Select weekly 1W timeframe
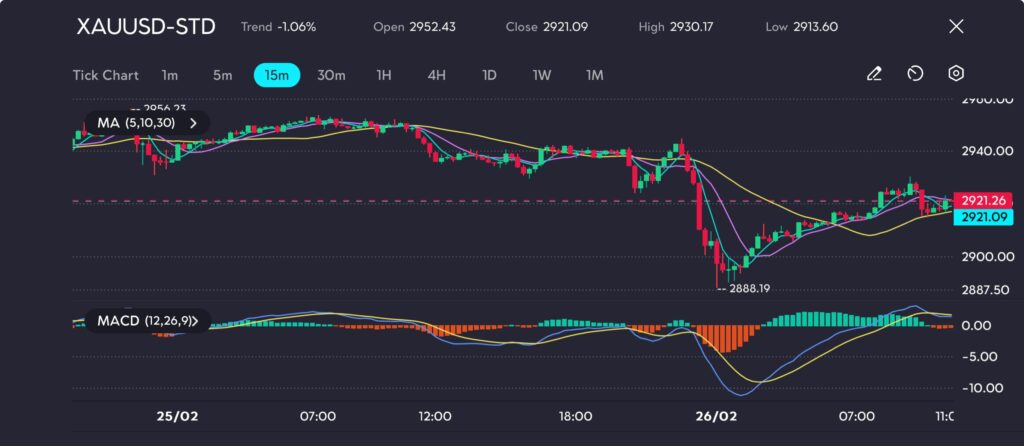This screenshot has width=1024, height=446. pyautogui.click(x=541, y=75)
